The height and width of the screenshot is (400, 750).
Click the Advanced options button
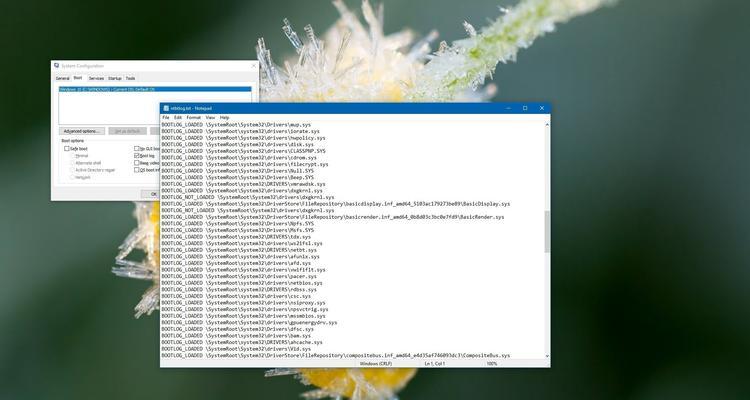[x=82, y=131]
